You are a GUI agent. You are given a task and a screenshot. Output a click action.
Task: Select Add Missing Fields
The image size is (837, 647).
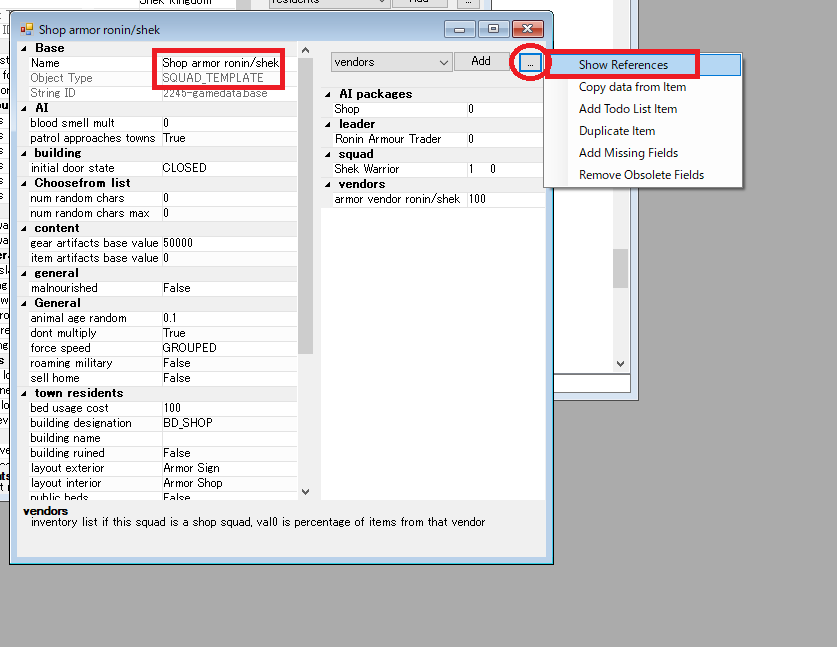[x=628, y=153]
